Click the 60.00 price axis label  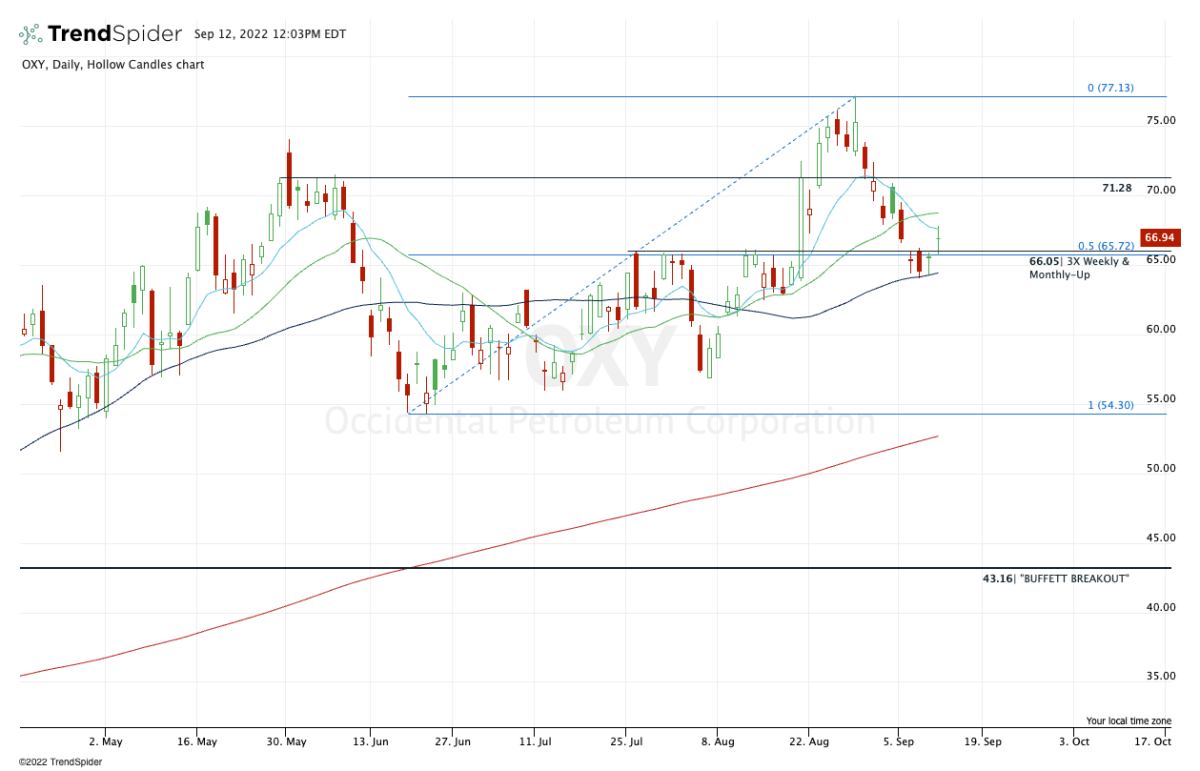pyautogui.click(x=1160, y=329)
